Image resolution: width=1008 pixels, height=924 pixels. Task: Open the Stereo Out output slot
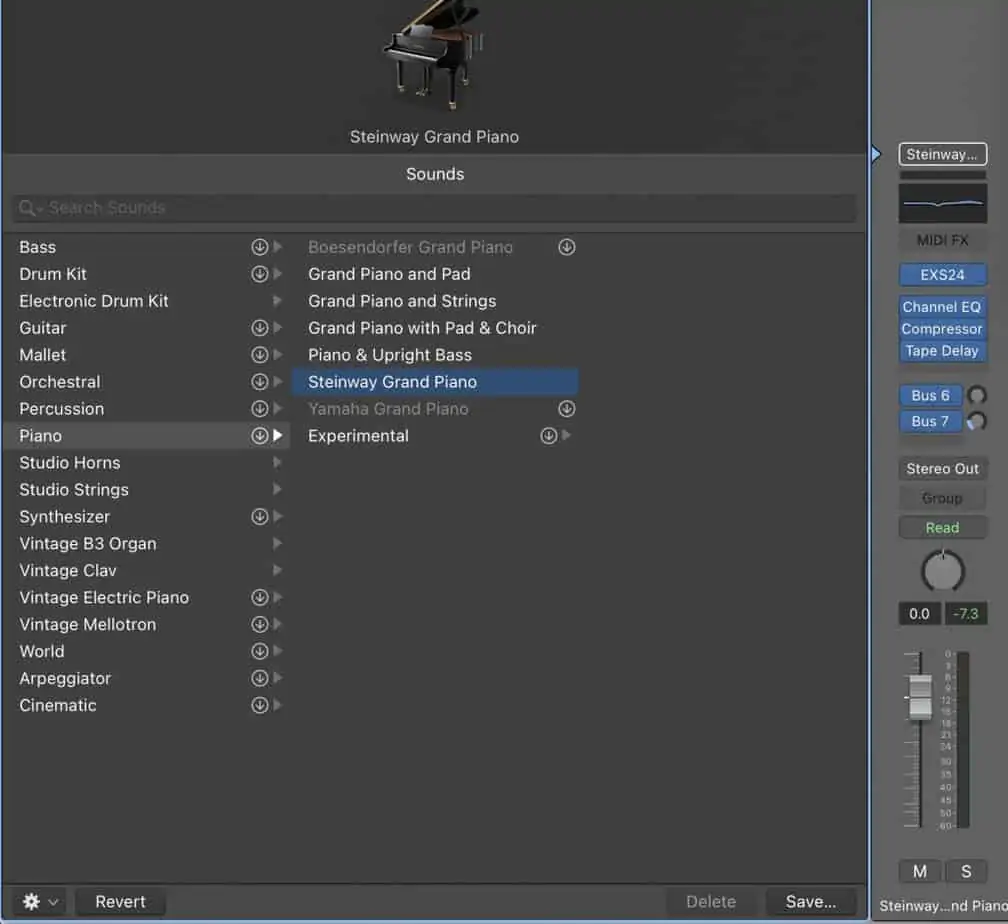(942, 469)
